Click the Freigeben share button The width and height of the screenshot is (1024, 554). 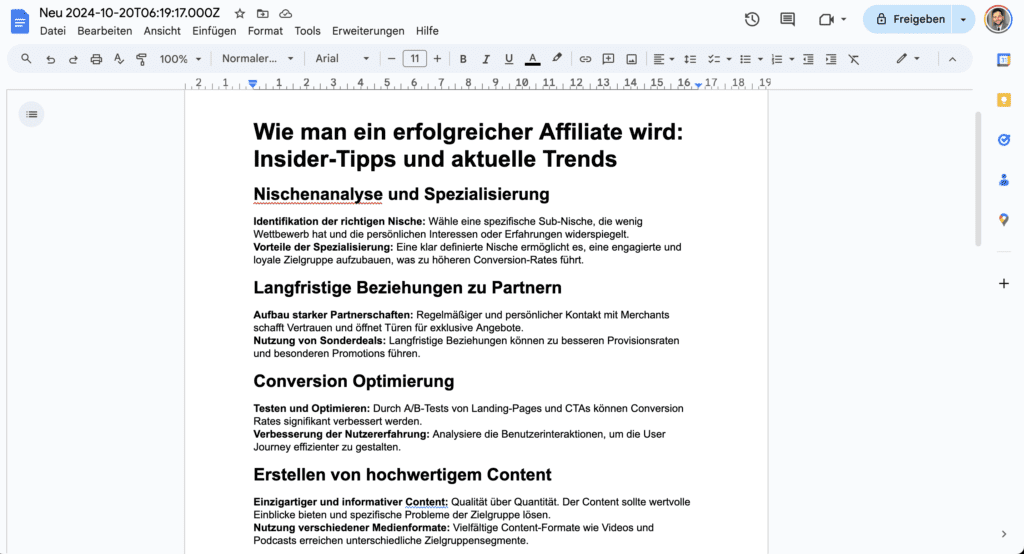coord(909,19)
